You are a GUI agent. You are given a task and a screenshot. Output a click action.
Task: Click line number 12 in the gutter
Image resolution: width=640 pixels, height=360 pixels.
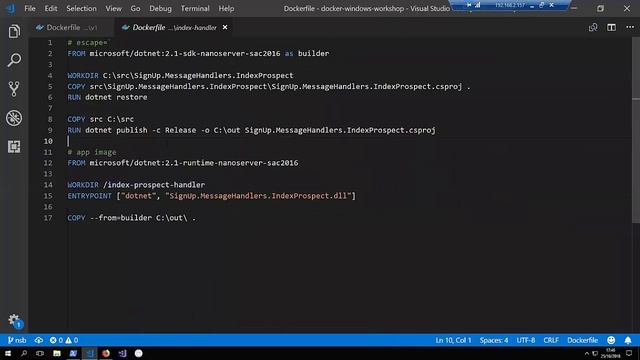(x=48, y=163)
